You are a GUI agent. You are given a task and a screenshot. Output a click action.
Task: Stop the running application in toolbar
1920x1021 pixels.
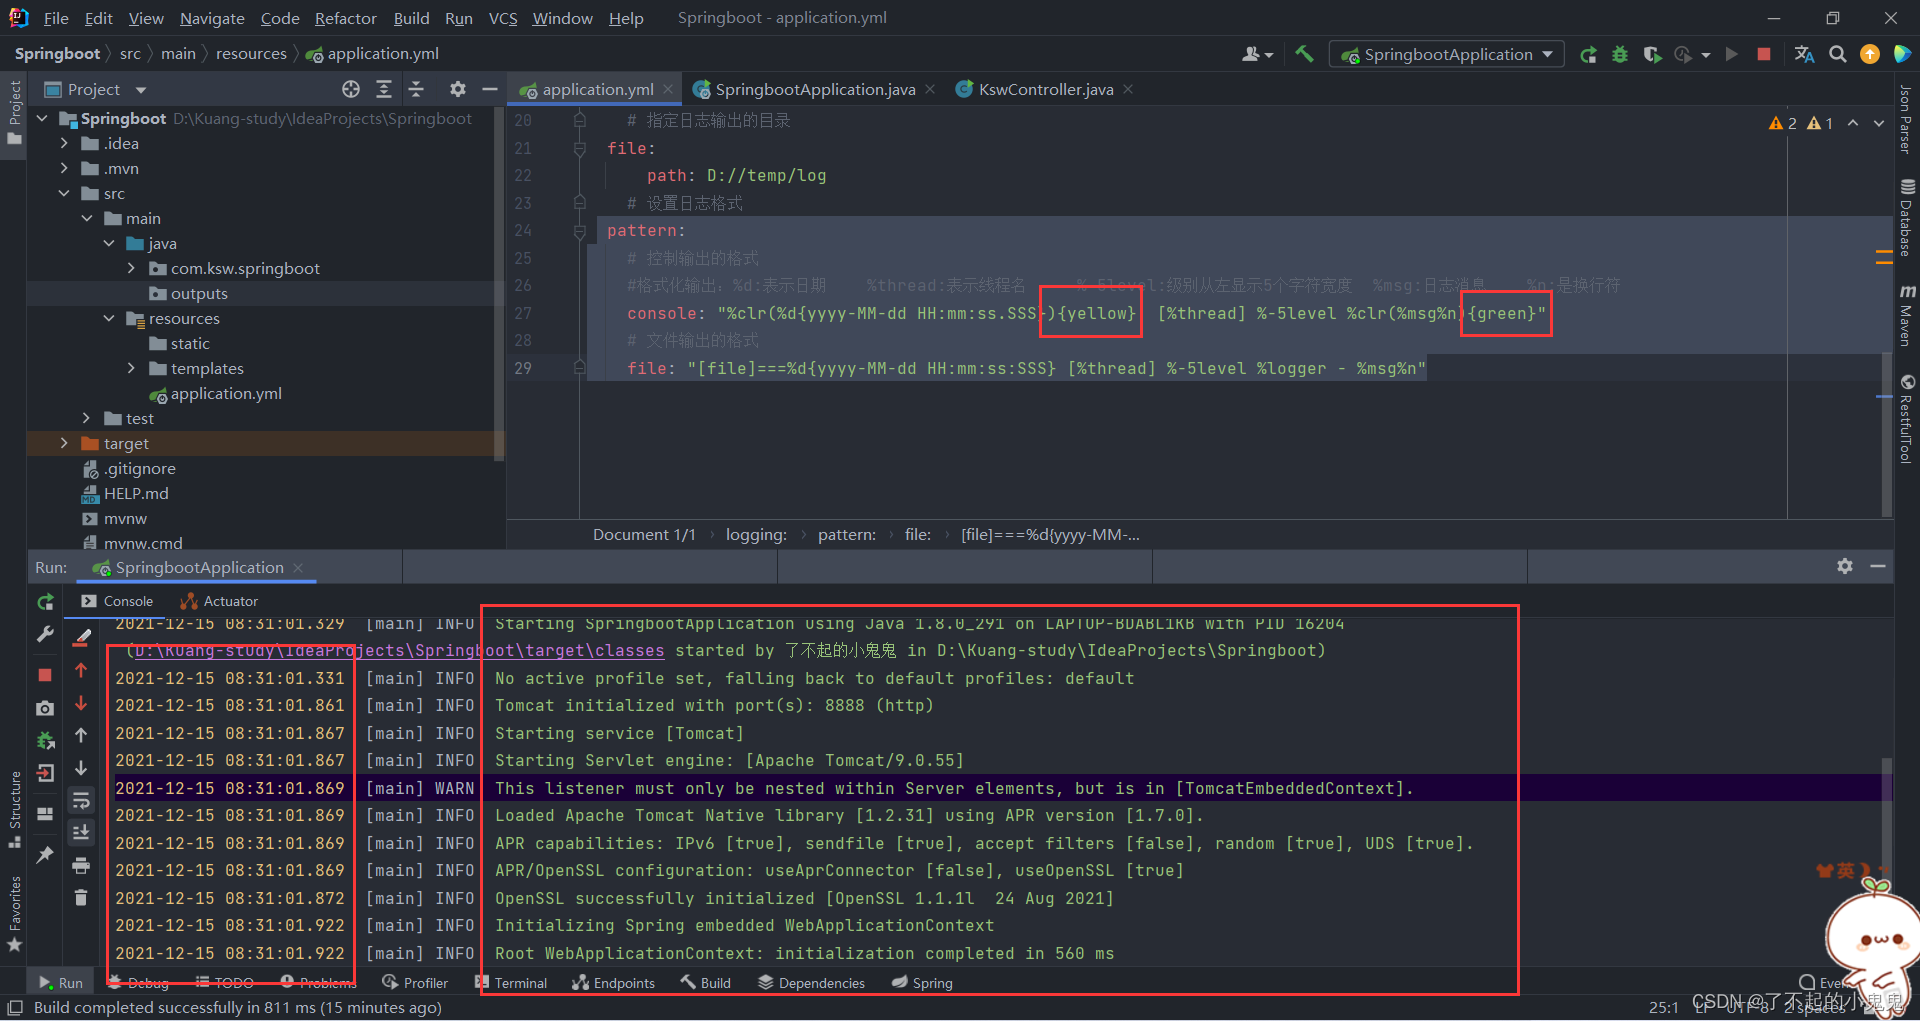[1764, 54]
